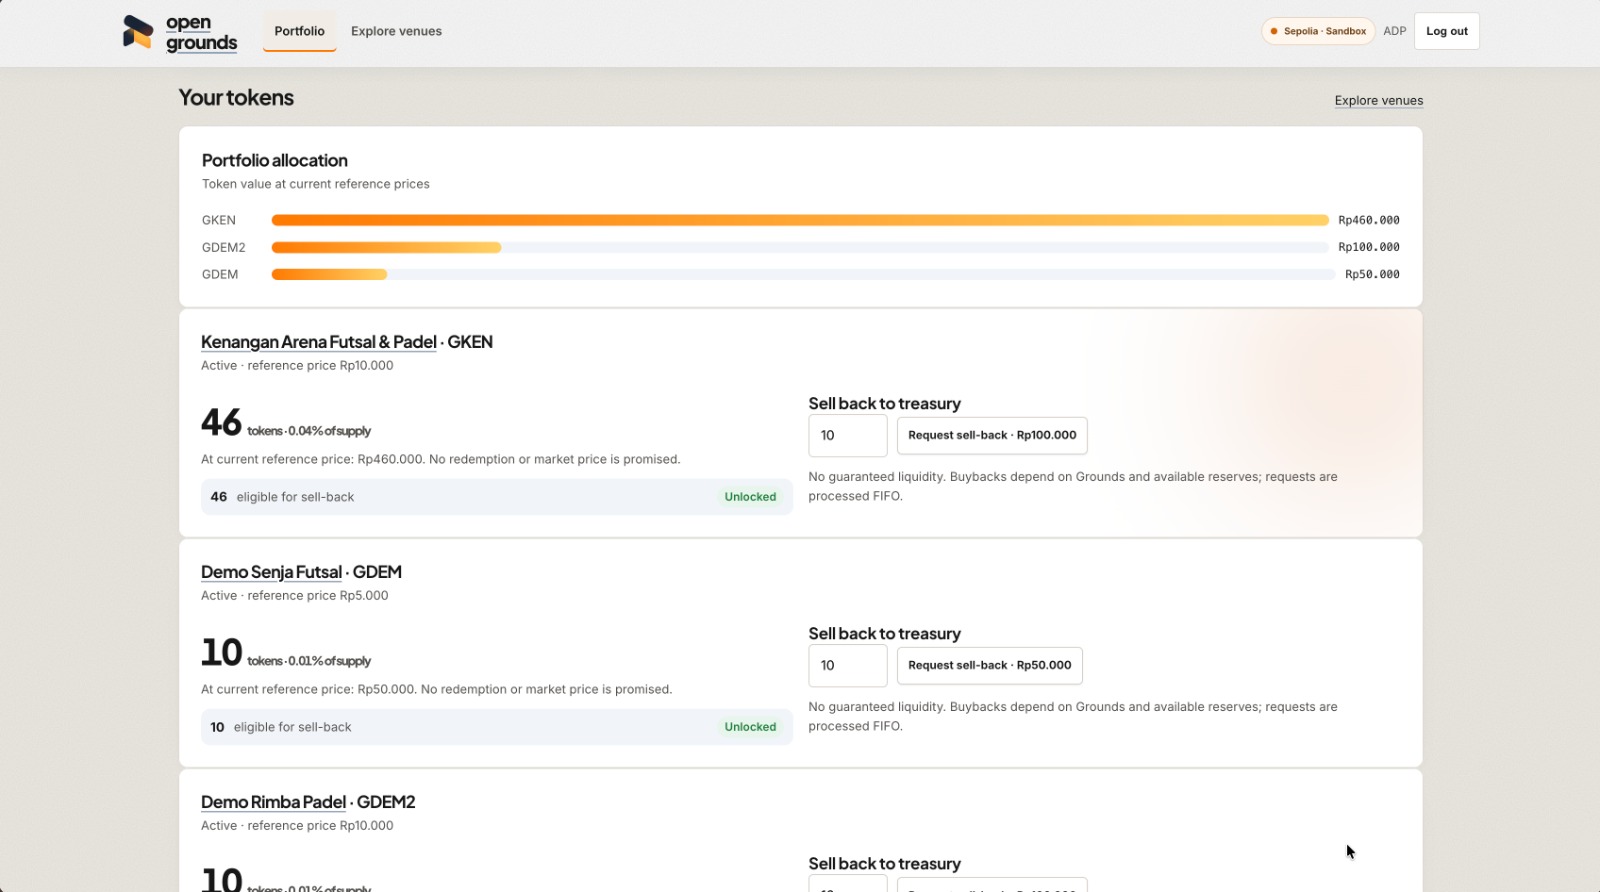
Task: Request sell-back for Rp100.000
Action: 992,435
